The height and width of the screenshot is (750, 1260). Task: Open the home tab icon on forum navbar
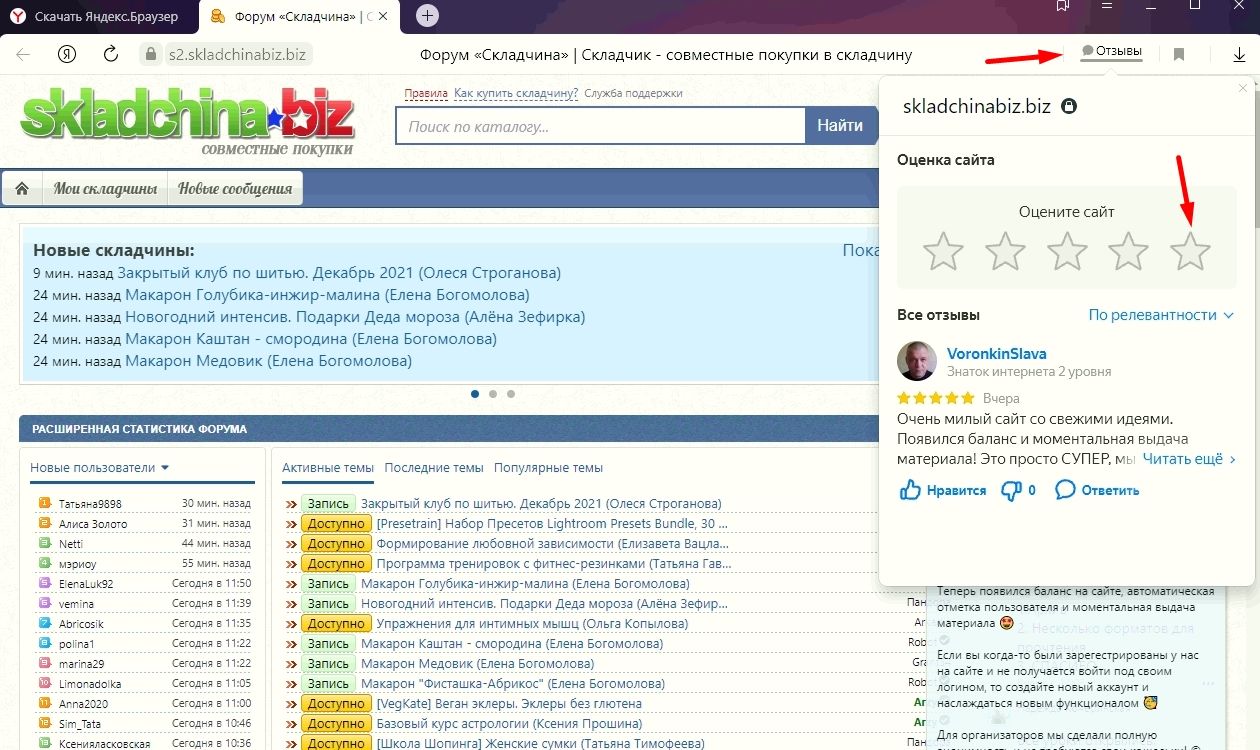tap(22, 187)
